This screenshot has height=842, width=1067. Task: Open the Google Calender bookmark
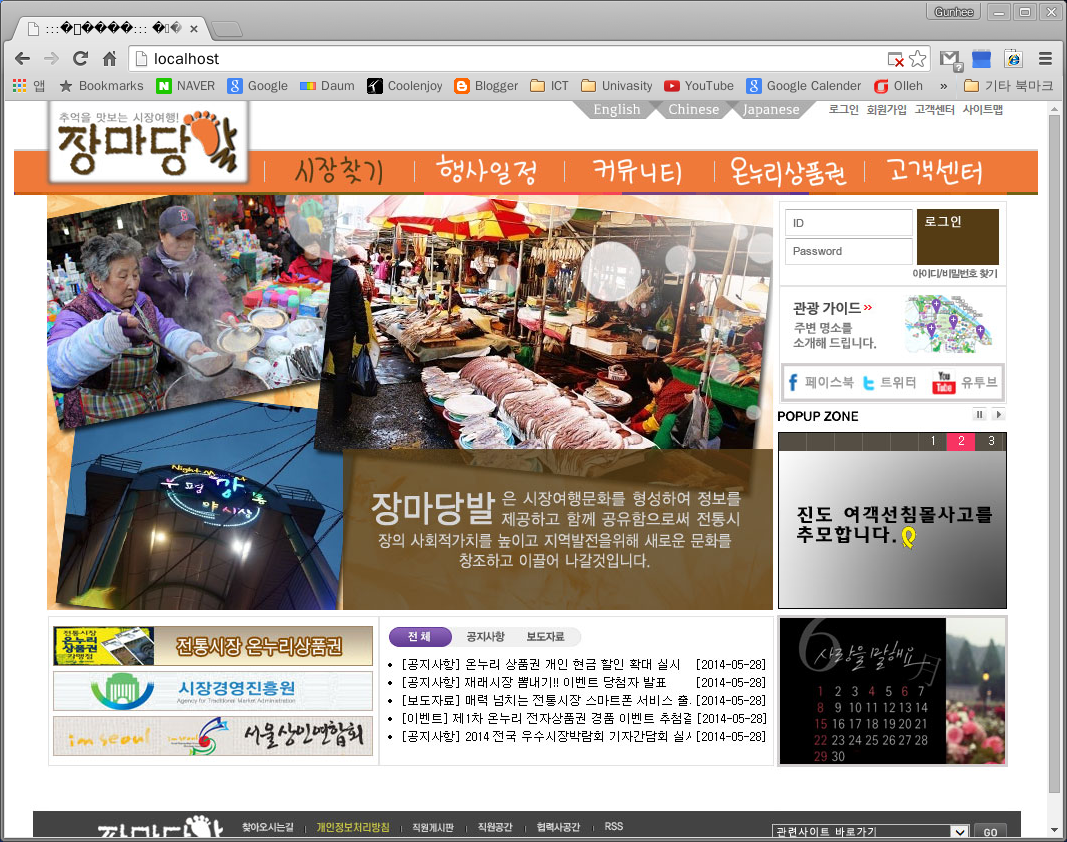pos(804,86)
